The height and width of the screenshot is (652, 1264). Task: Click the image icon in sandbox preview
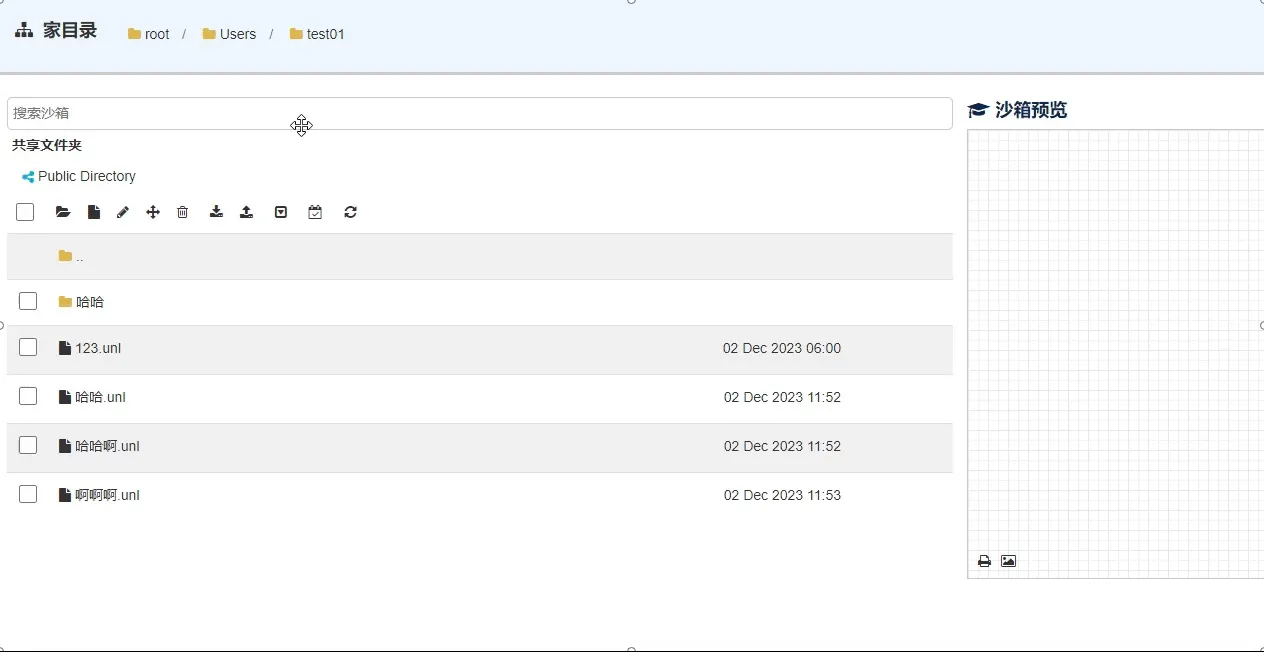coord(1008,561)
